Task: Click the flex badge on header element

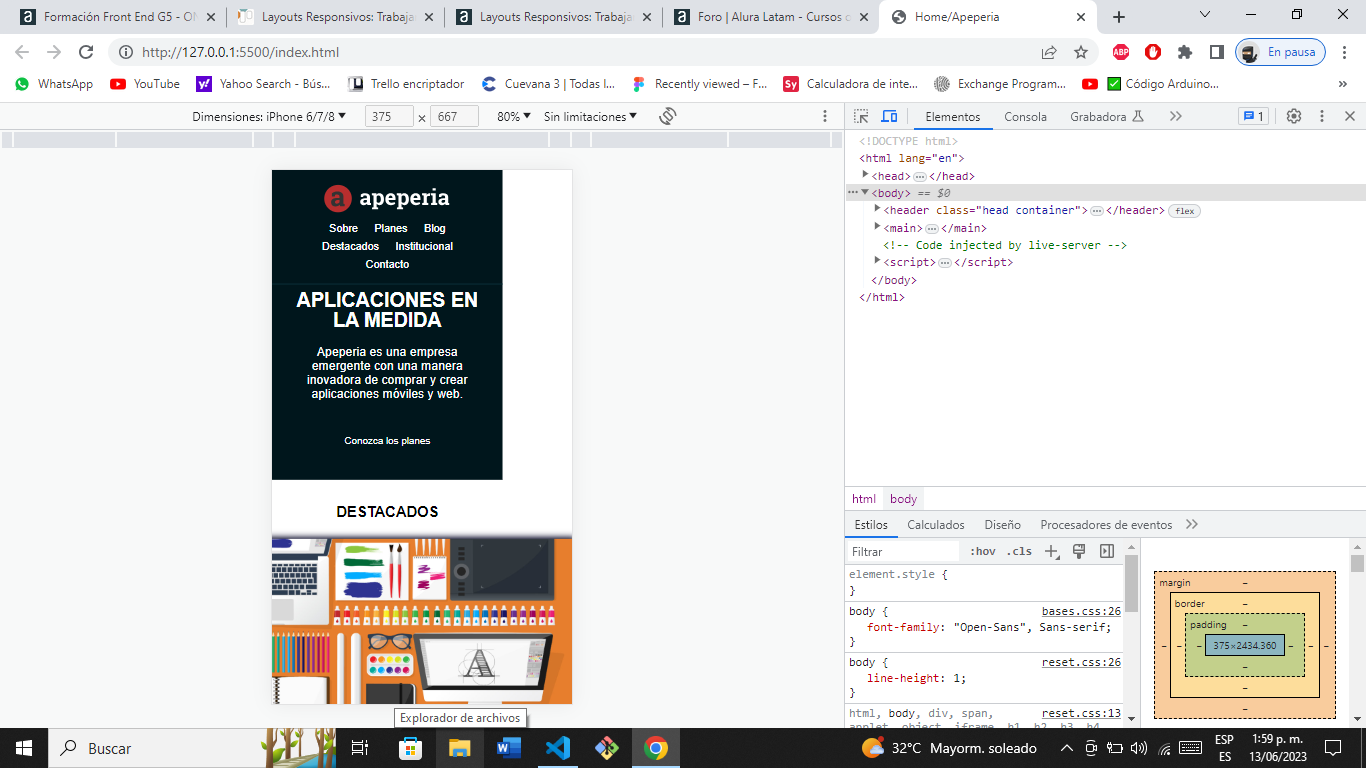Action: tap(1184, 211)
